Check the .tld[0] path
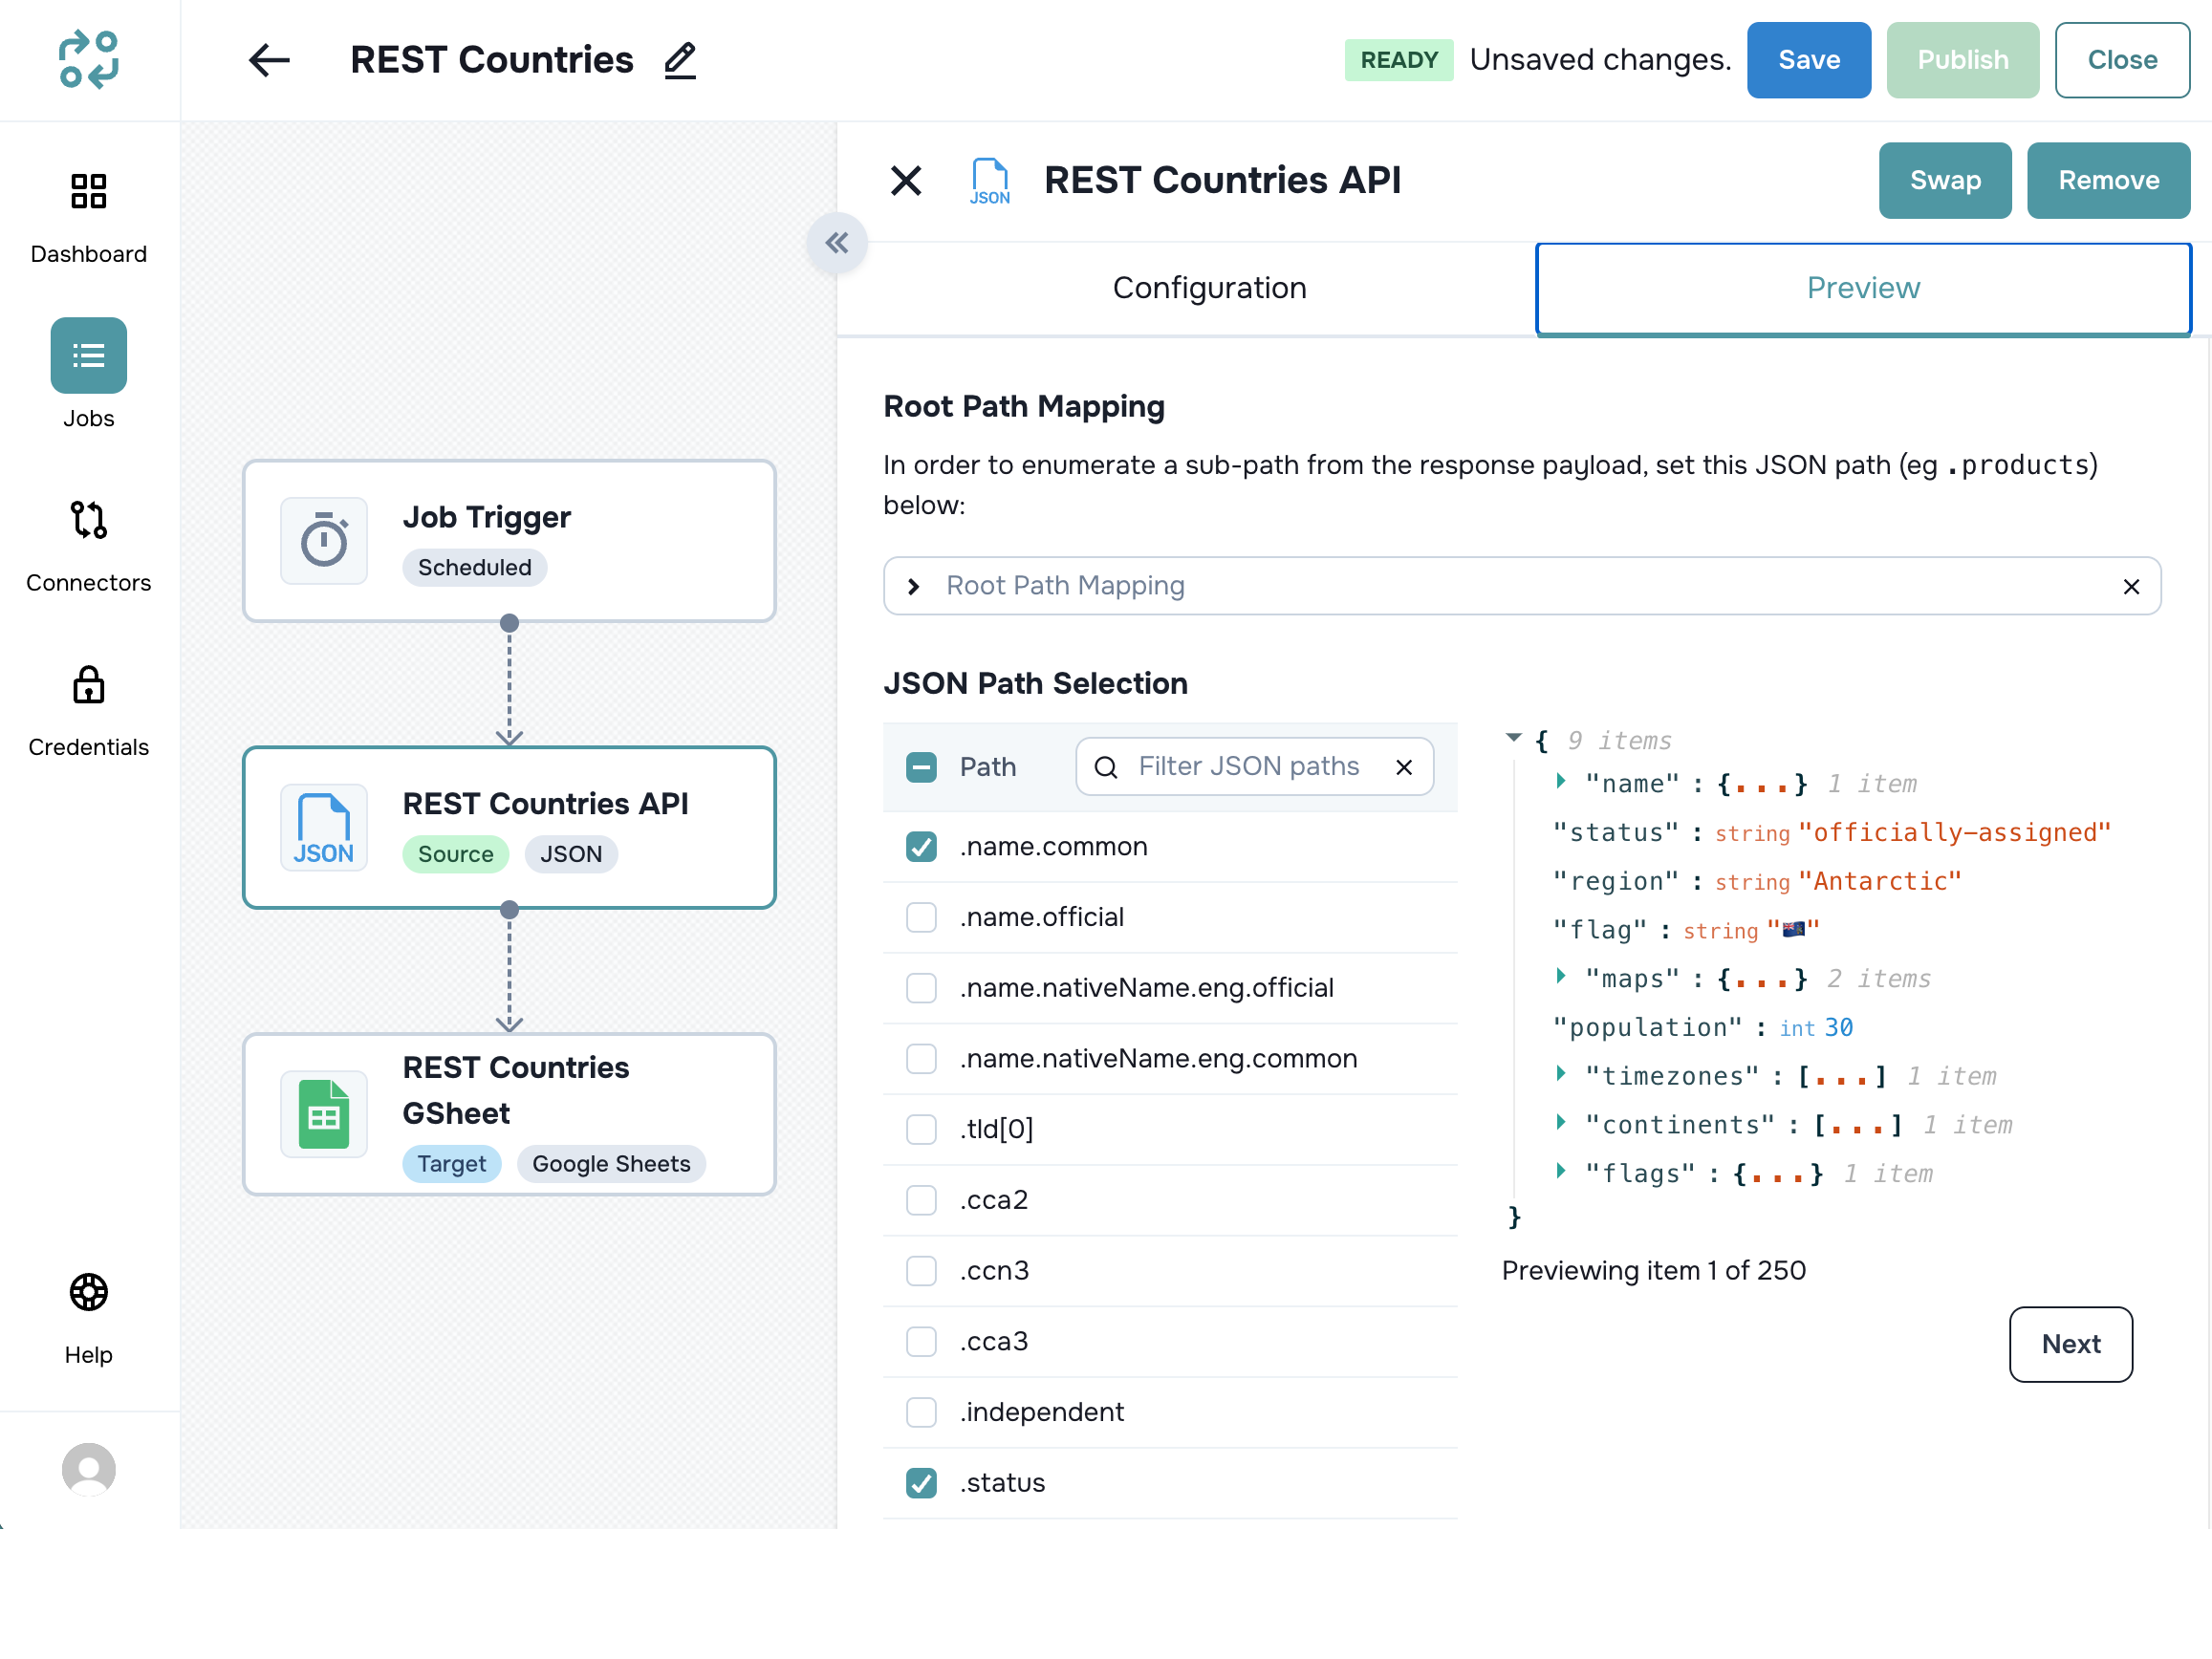The height and width of the screenshot is (1659, 2212). click(x=921, y=1129)
